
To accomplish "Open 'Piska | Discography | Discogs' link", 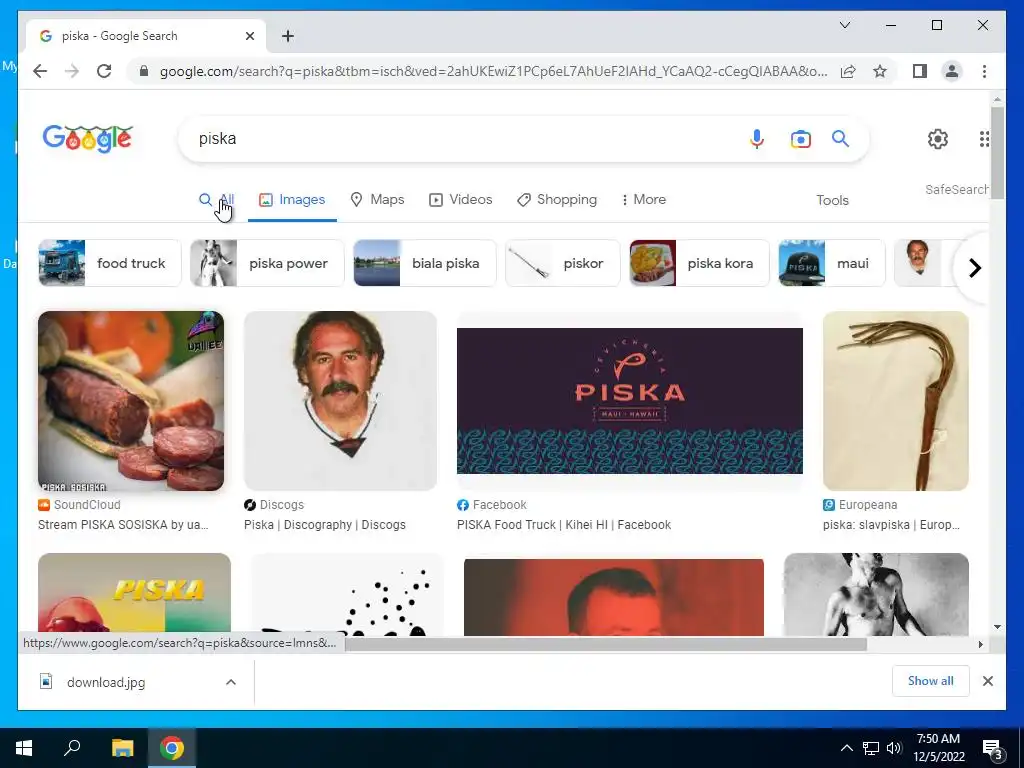I will (x=325, y=524).
